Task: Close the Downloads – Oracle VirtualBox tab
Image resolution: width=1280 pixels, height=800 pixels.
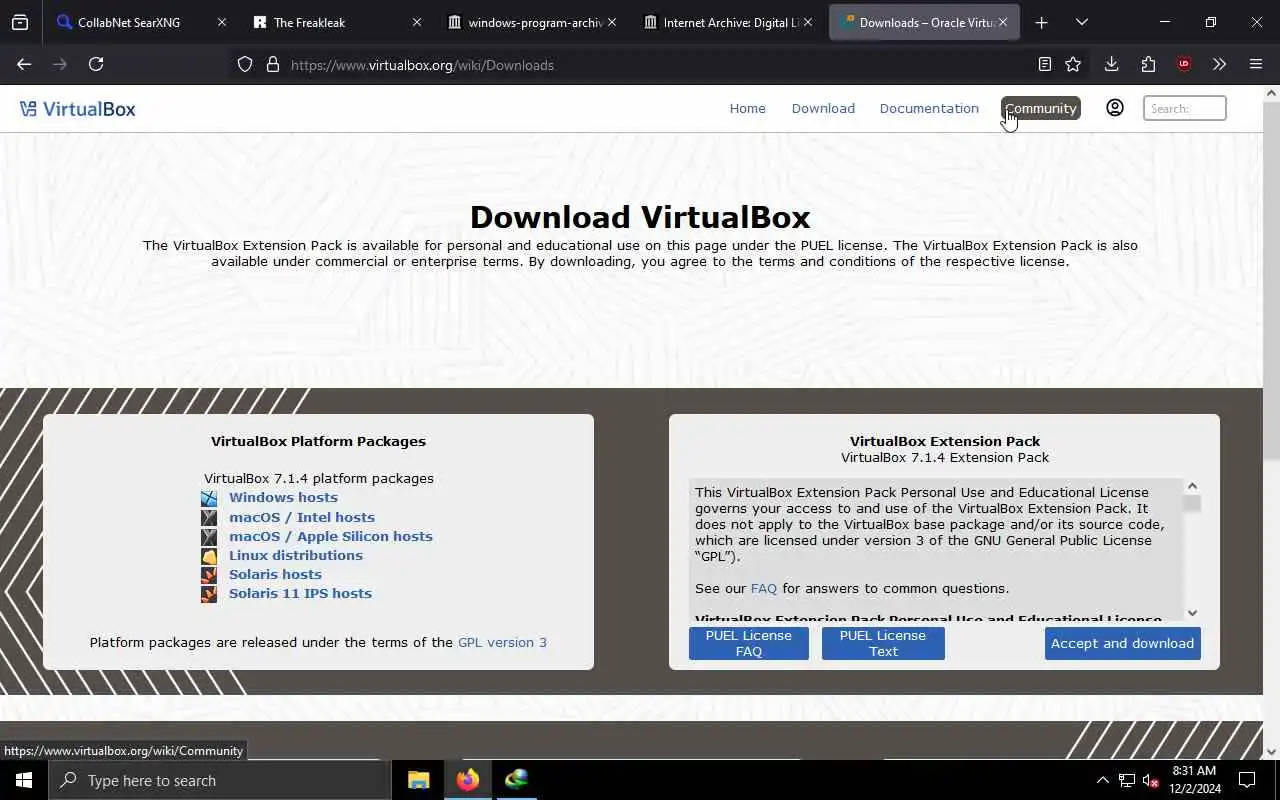Action: (1002, 22)
